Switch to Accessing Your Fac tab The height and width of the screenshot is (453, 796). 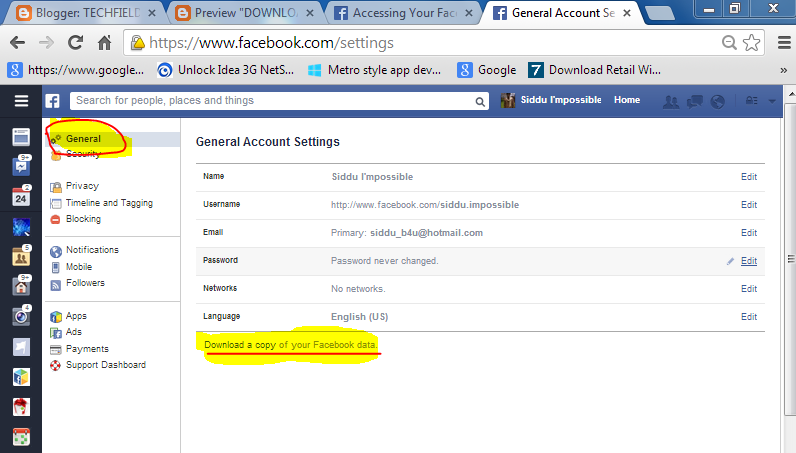point(404,13)
